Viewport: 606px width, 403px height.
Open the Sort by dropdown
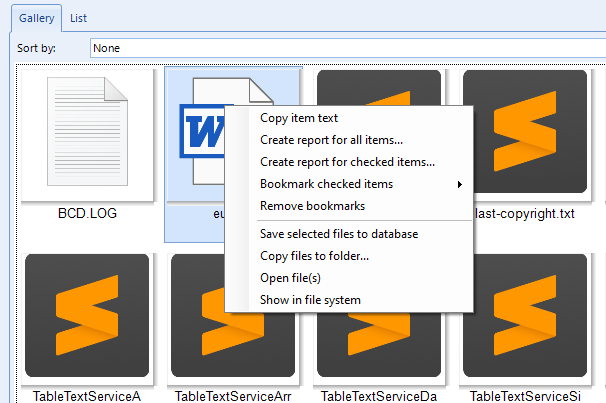[347, 47]
